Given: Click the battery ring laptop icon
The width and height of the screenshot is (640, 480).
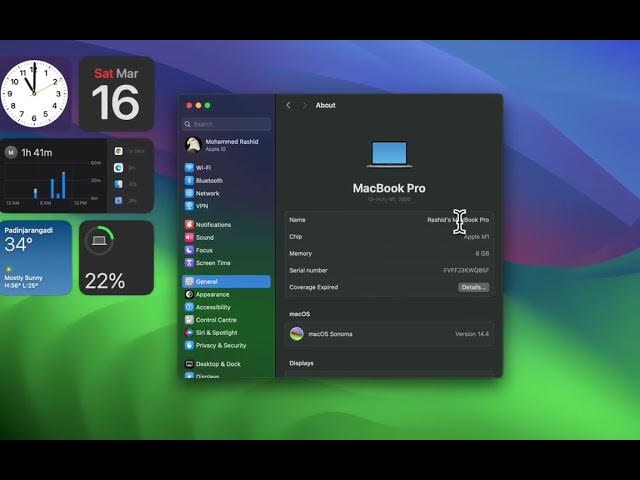Looking at the screenshot, I should pyautogui.click(x=99, y=241).
